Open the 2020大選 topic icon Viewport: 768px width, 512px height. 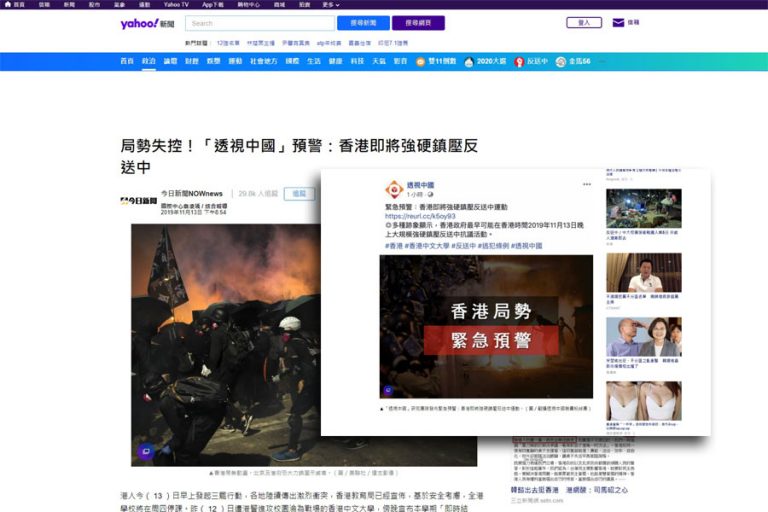(x=470, y=61)
